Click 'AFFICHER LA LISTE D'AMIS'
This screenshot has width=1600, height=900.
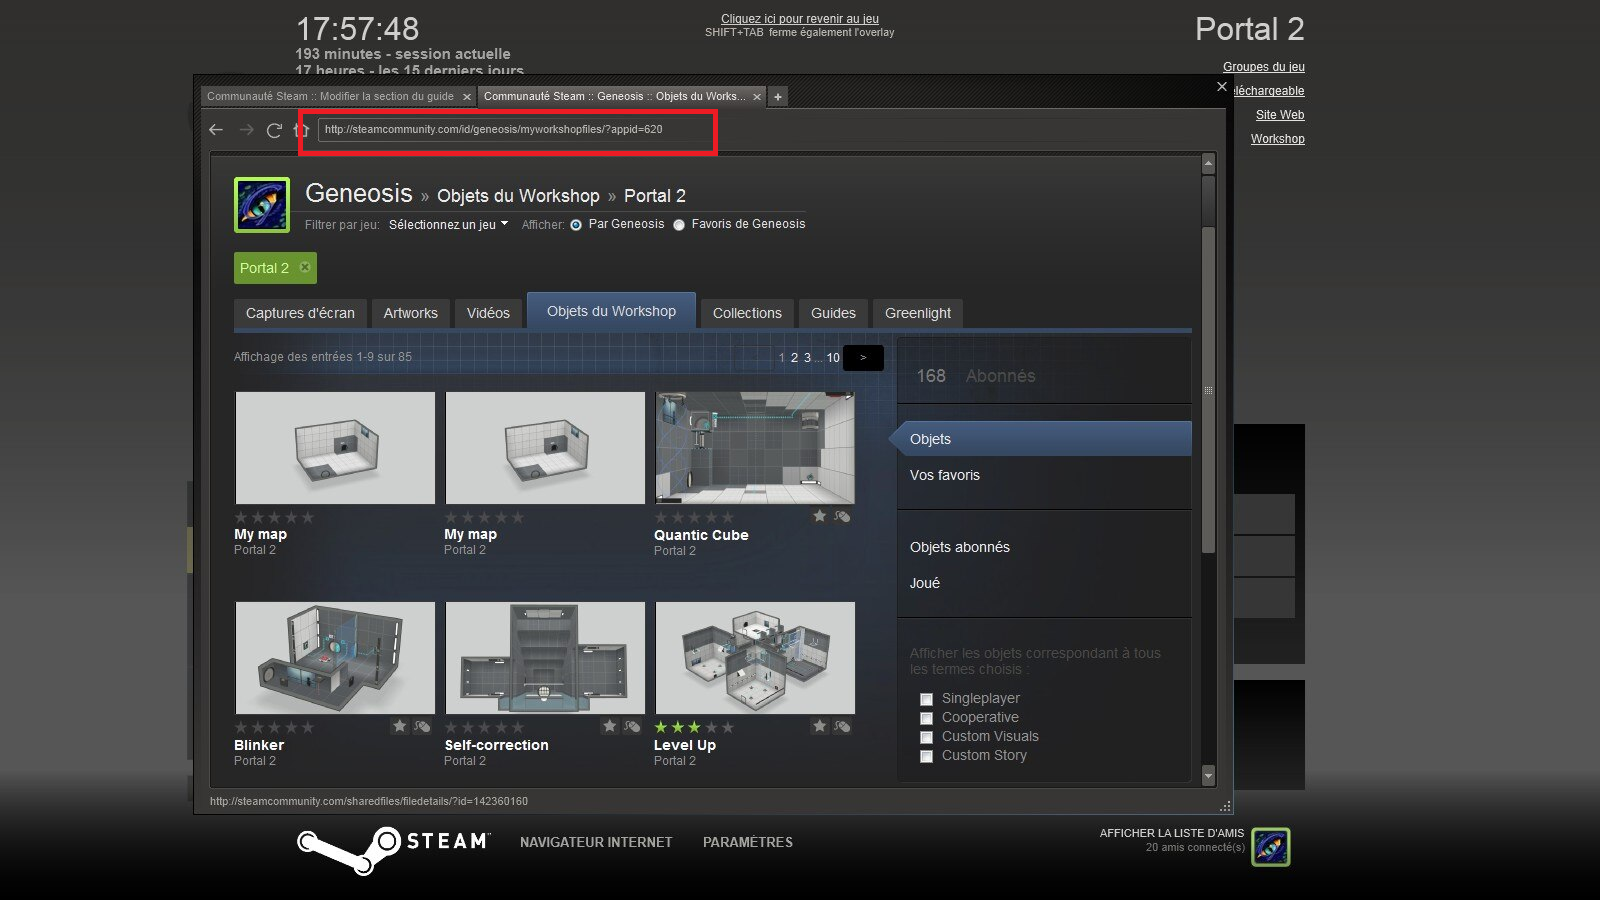pos(1172,833)
